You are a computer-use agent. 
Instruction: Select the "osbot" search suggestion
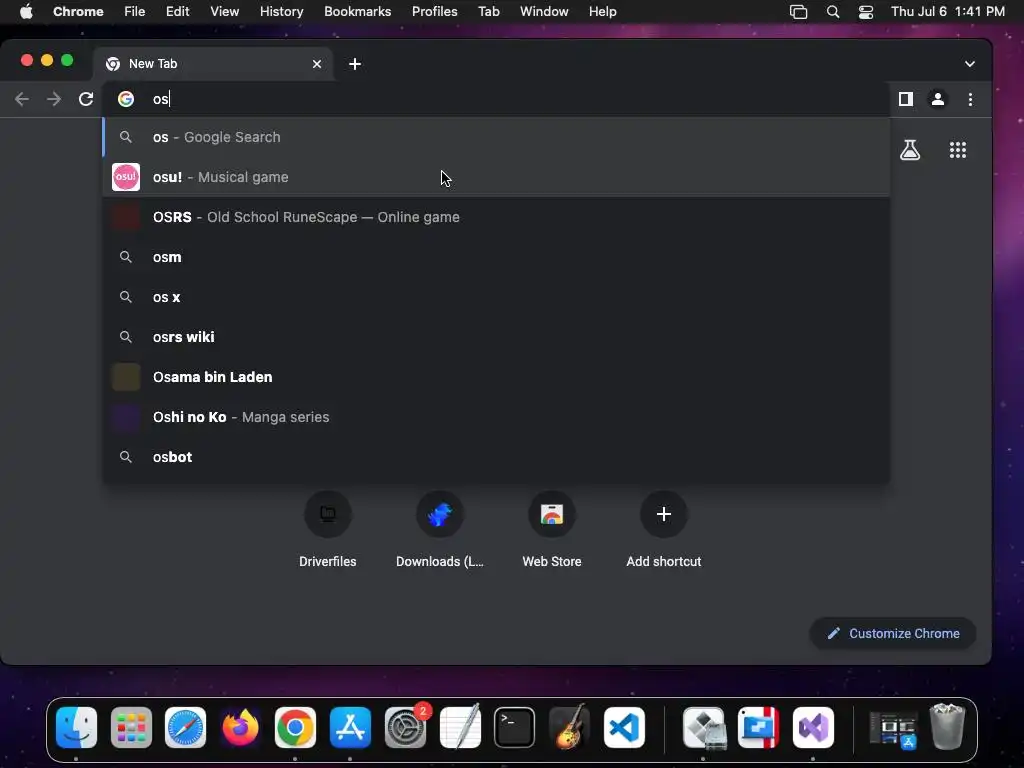496,457
